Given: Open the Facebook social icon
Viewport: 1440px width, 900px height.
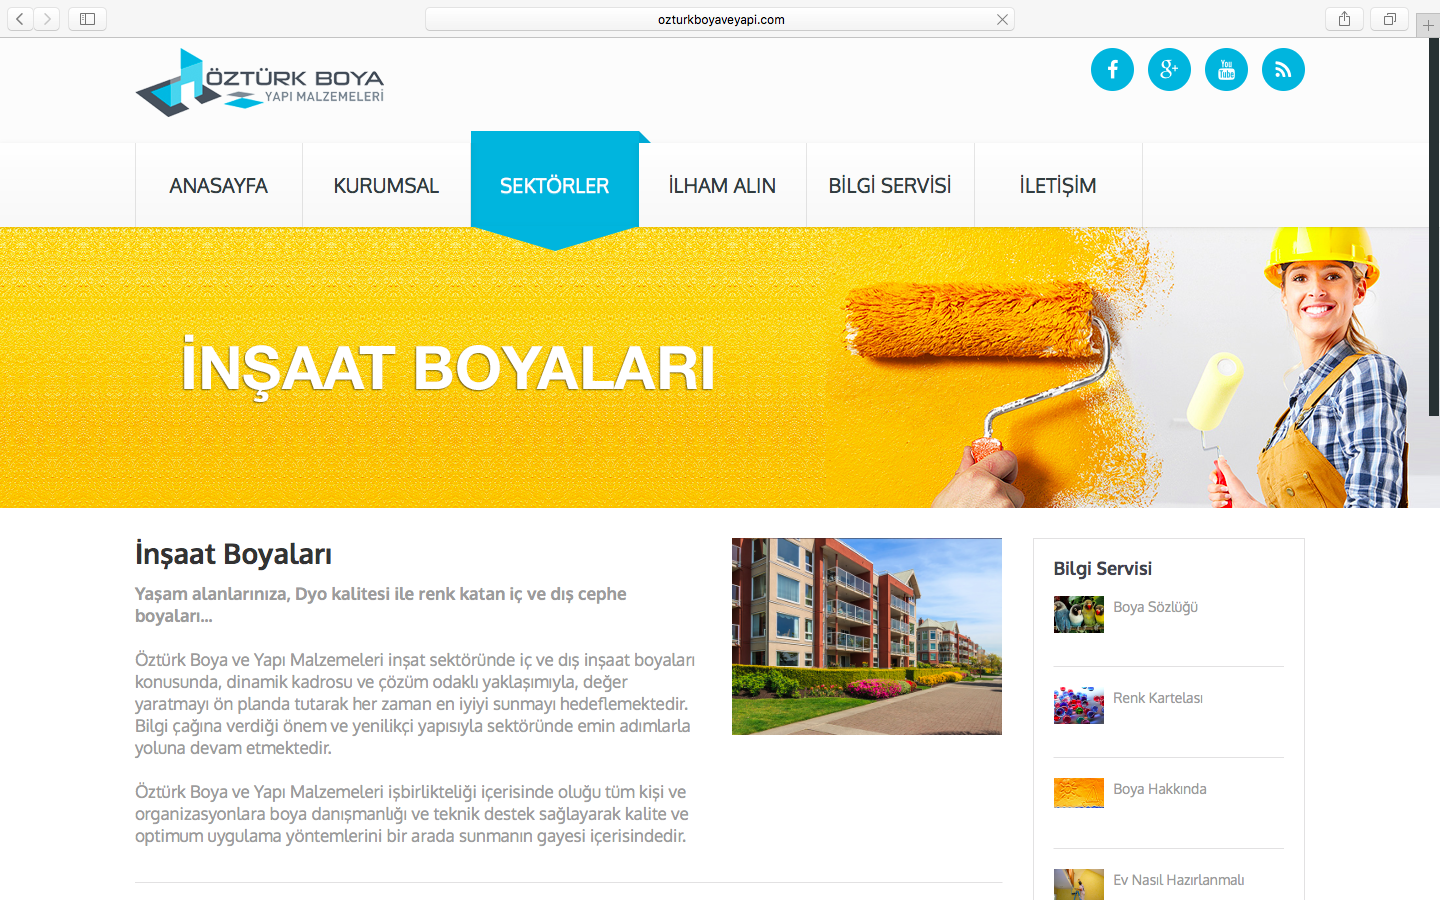Looking at the screenshot, I should click(x=1112, y=70).
